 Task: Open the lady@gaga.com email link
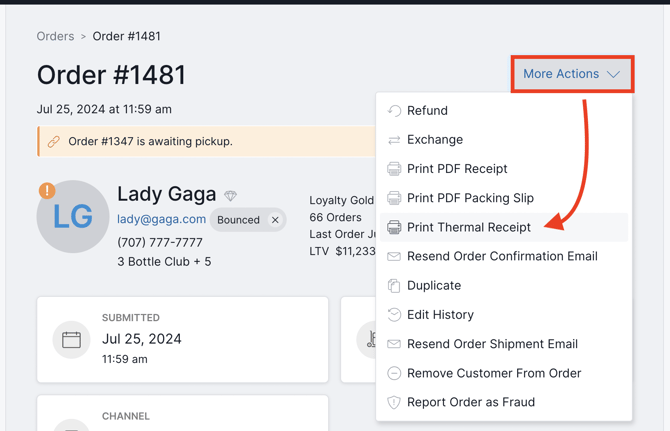point(162,219)
